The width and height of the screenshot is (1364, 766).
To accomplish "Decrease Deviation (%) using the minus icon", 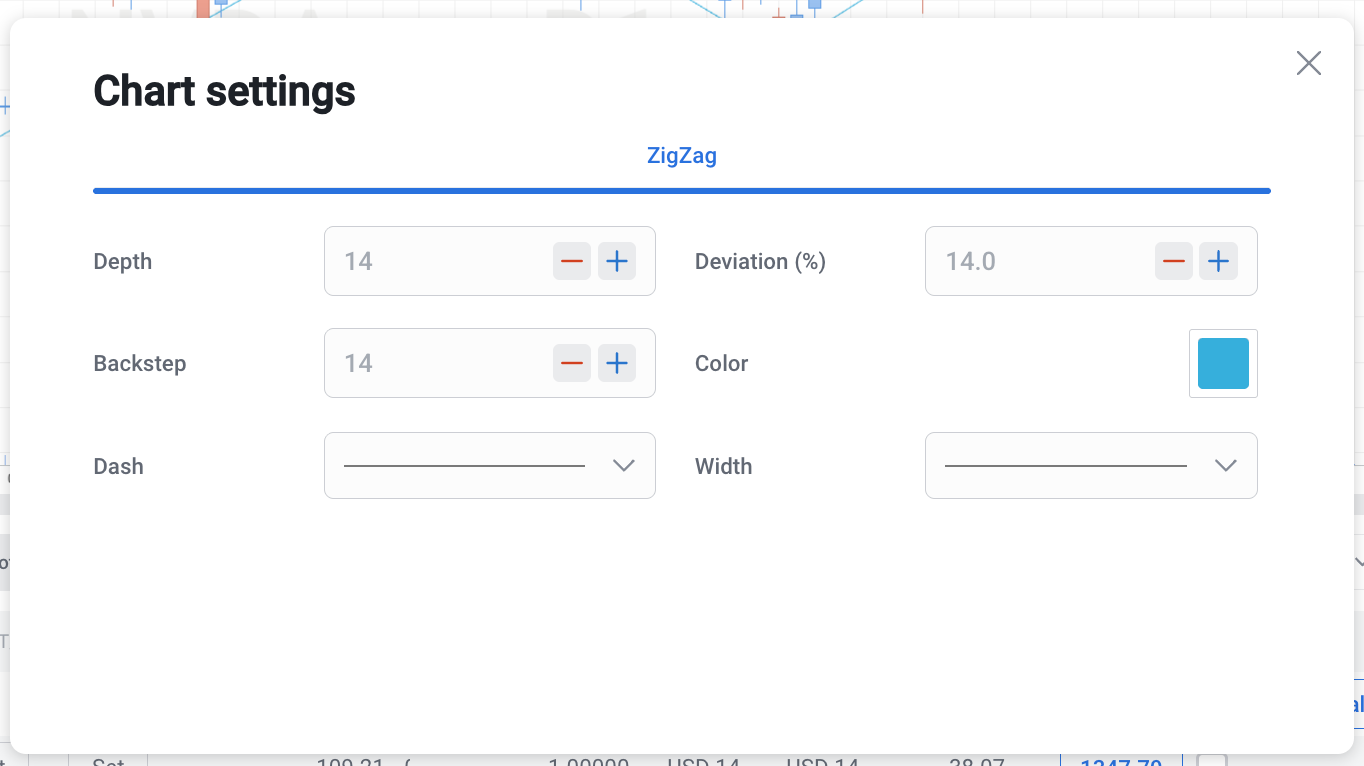I will pos(1174,261).
